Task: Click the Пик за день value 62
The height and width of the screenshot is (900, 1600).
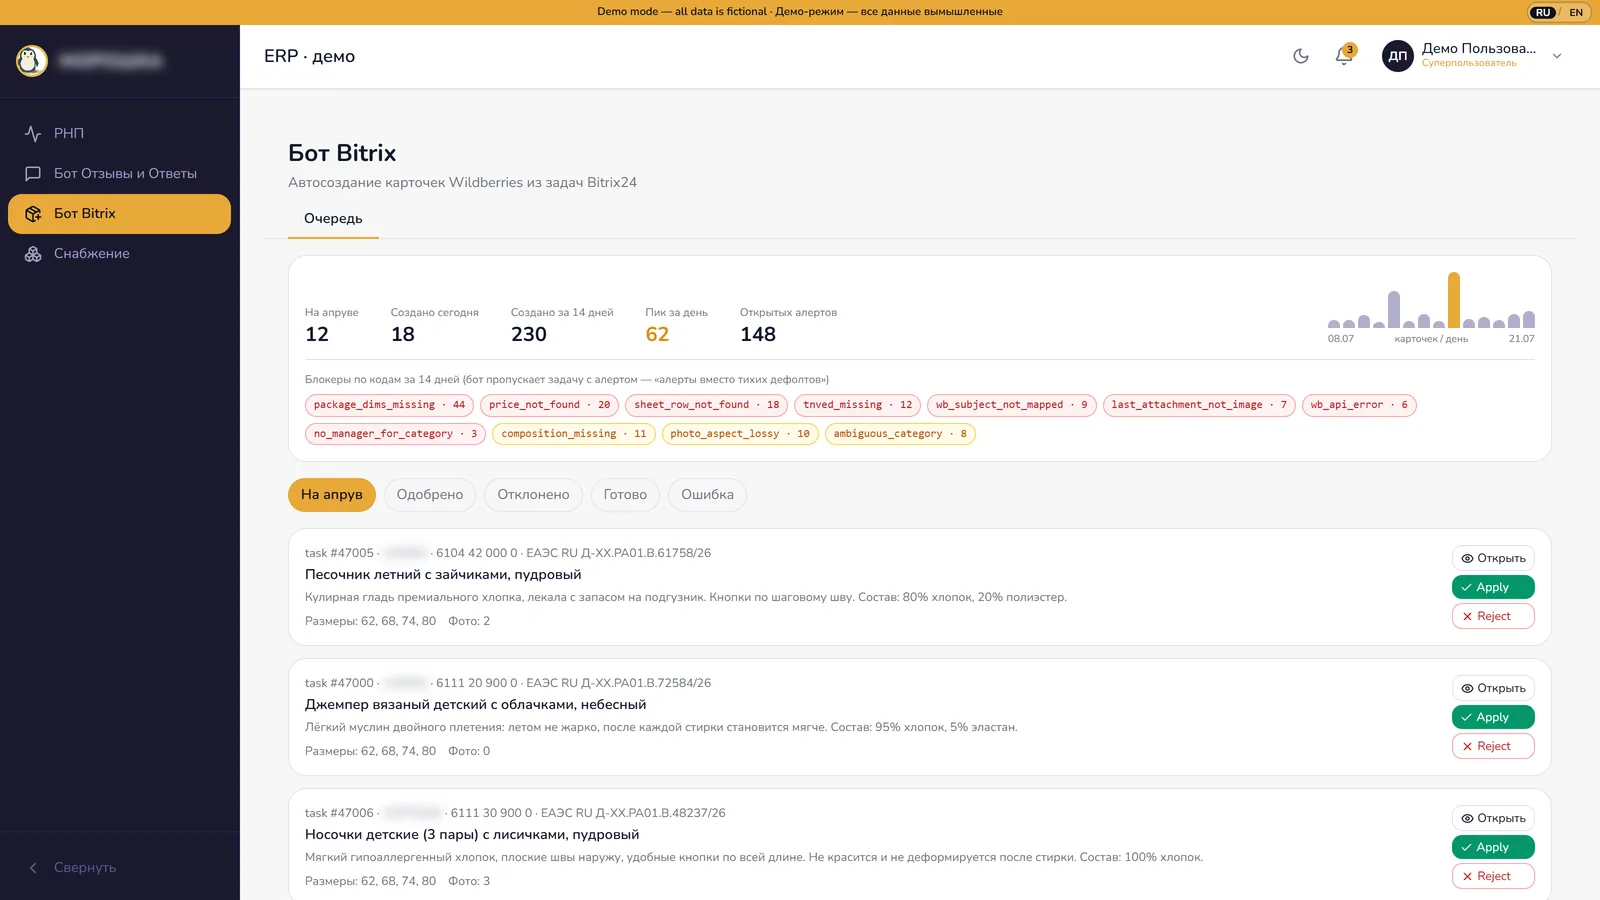Action: click(x=657, y=334)
